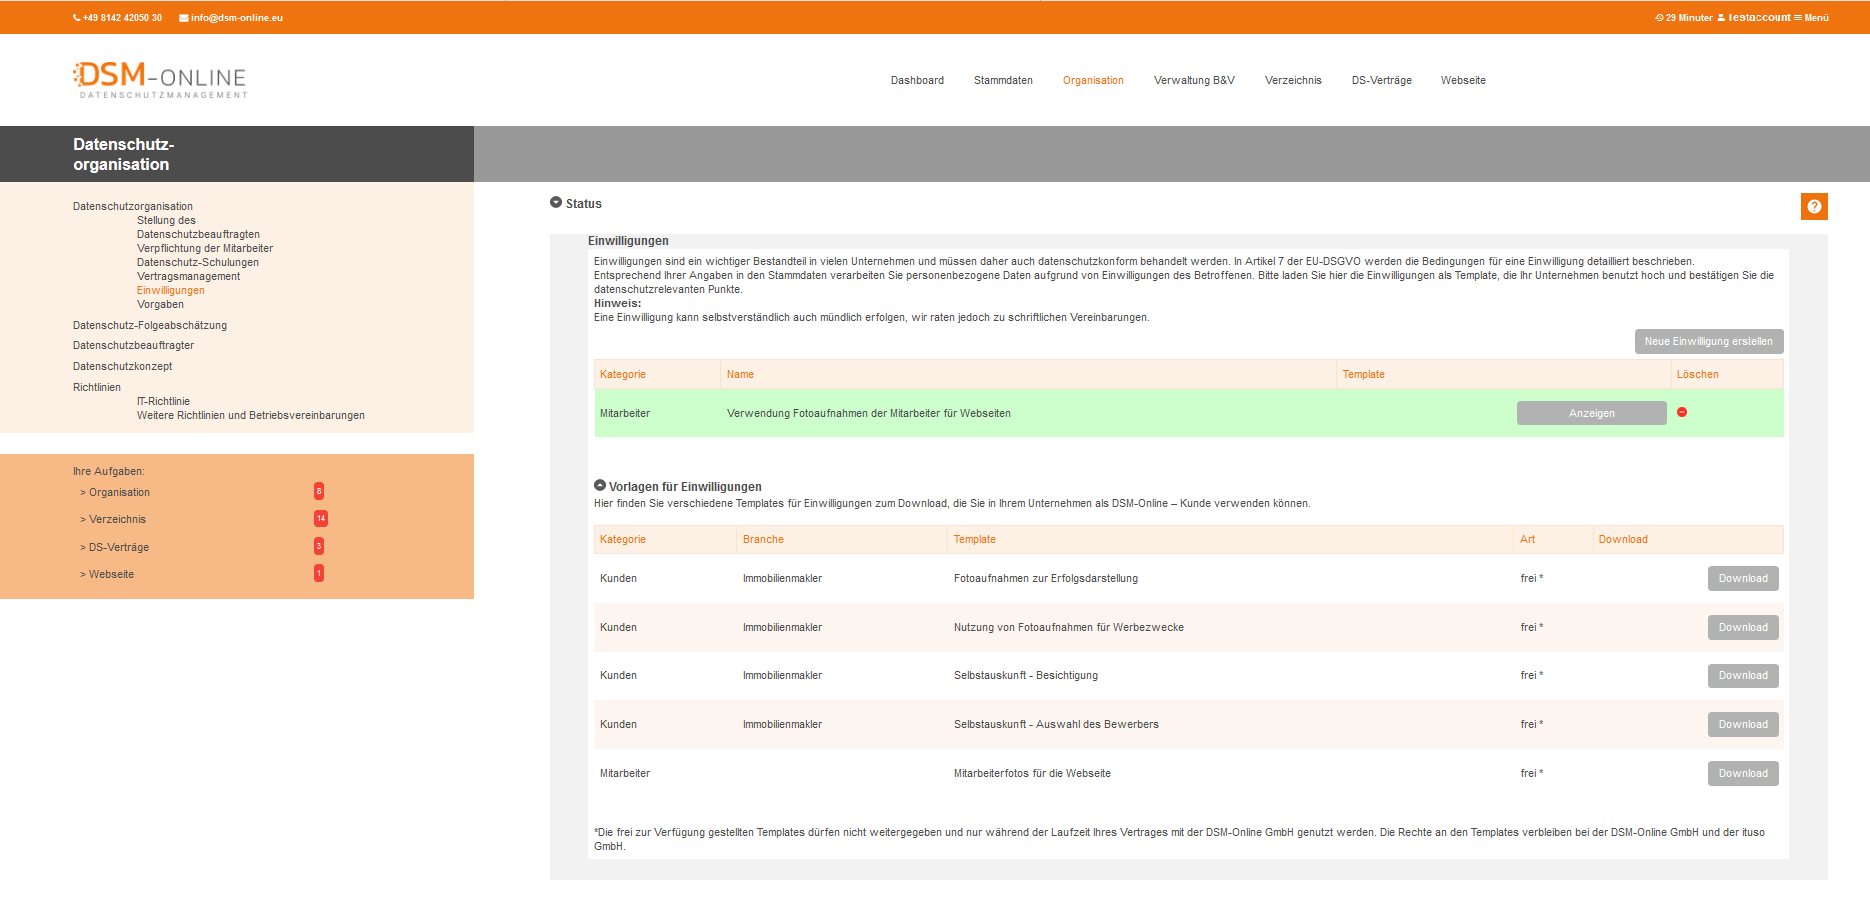Download Mitarbeiterfotos für die Webseite template
1870x901 pixels.
(x=1743, y=773)
